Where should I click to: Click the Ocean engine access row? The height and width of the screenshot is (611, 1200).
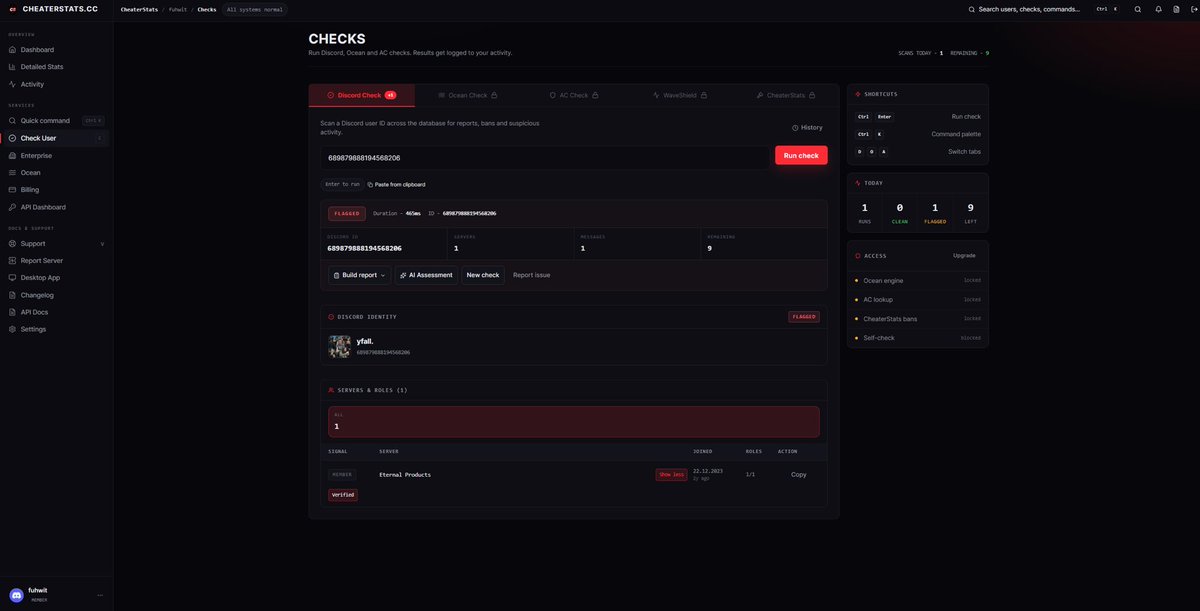point(918,281)
